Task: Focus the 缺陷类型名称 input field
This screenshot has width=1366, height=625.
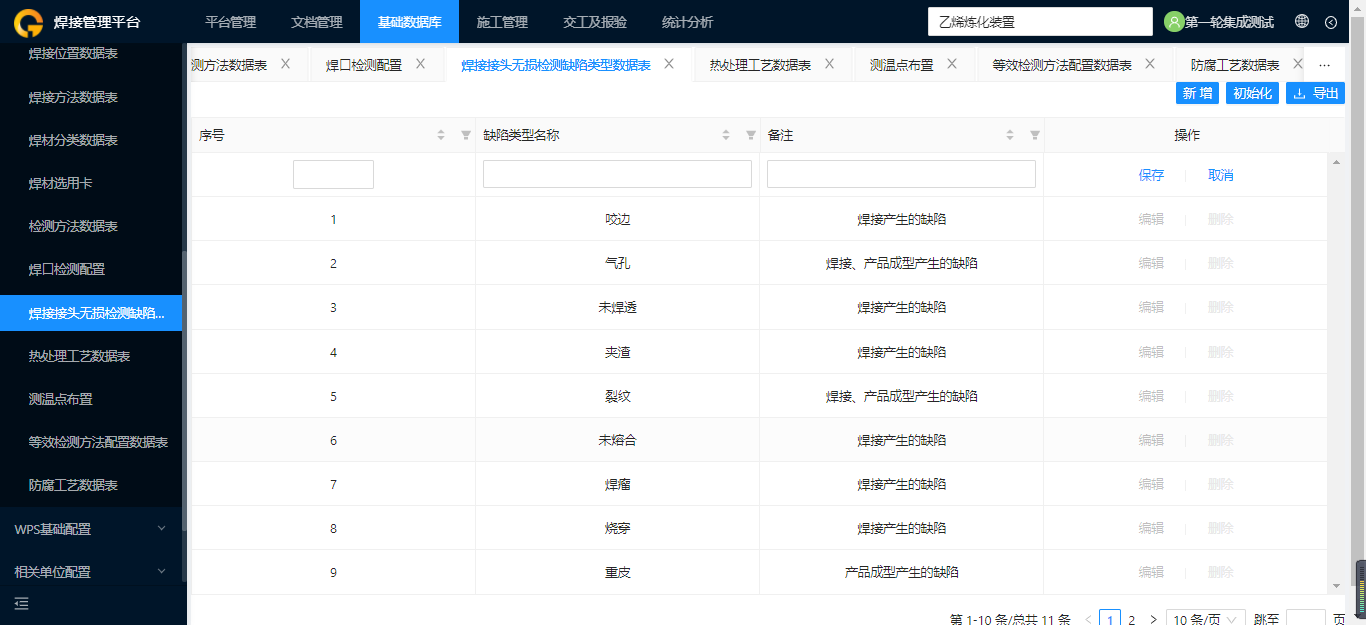Action: pos(617,174)
